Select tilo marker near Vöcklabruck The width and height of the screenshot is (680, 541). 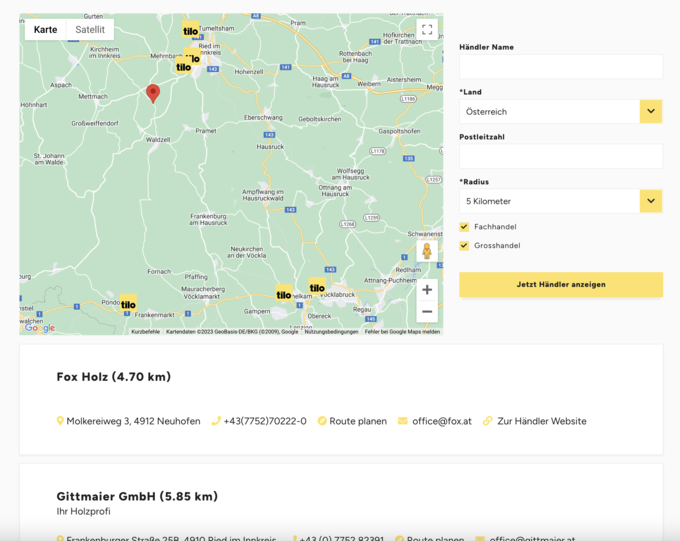317,288
